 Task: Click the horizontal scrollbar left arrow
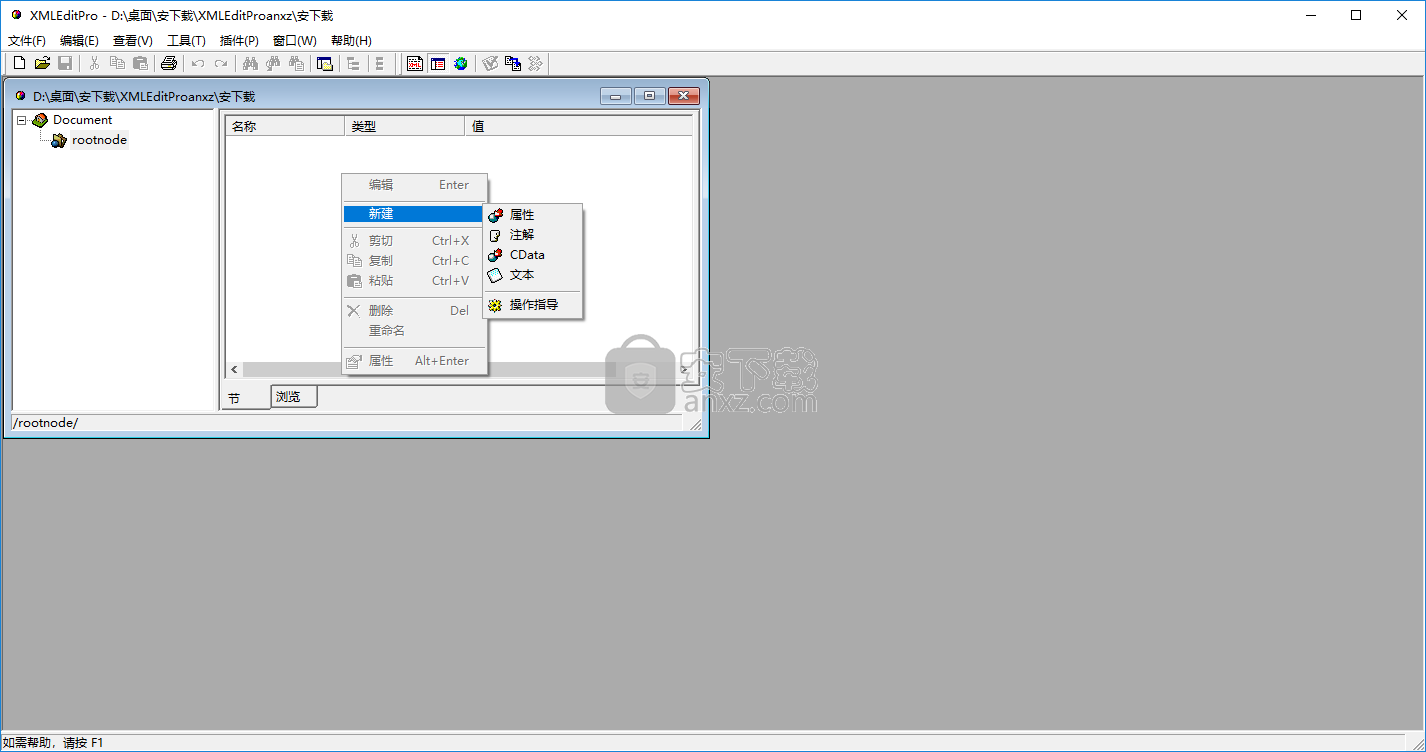pos(234,370)
